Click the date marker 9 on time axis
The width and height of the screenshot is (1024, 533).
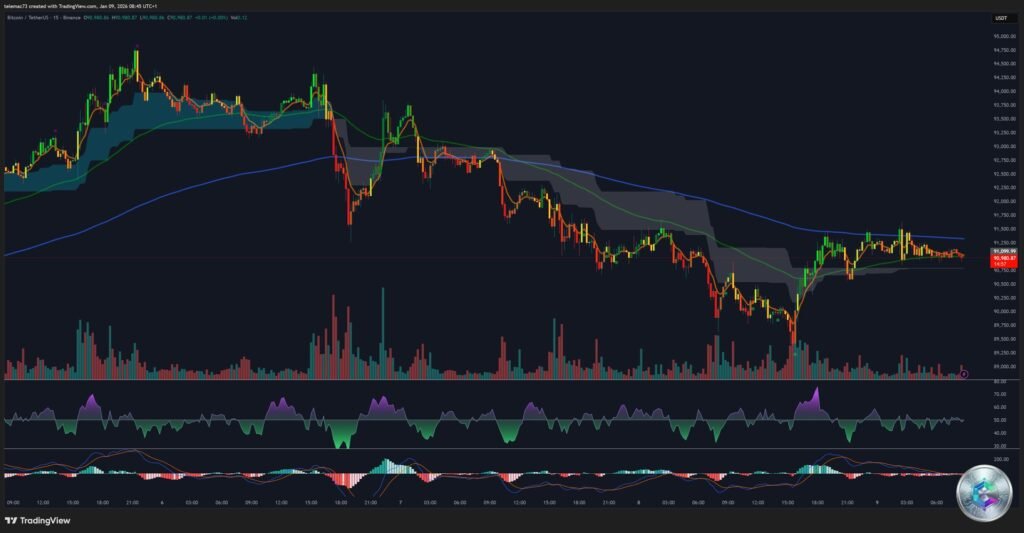click(875, 502)
